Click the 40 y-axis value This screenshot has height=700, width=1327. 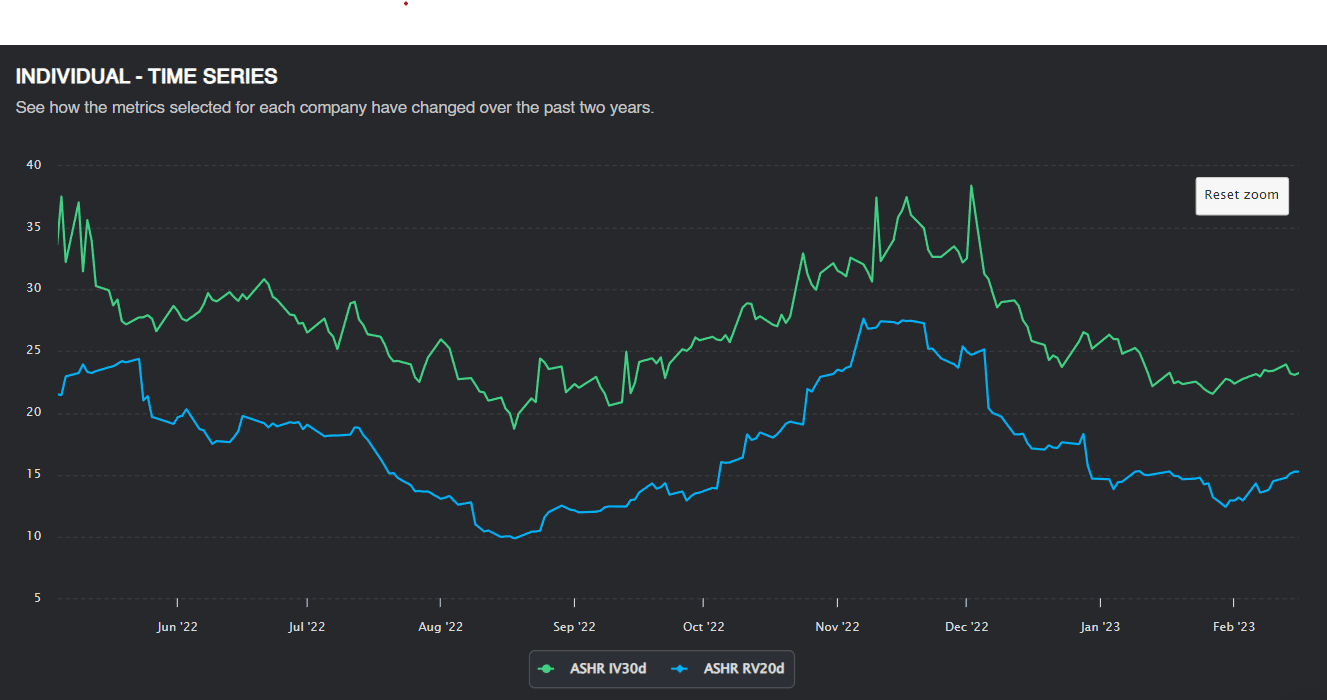tap(34, 165)
